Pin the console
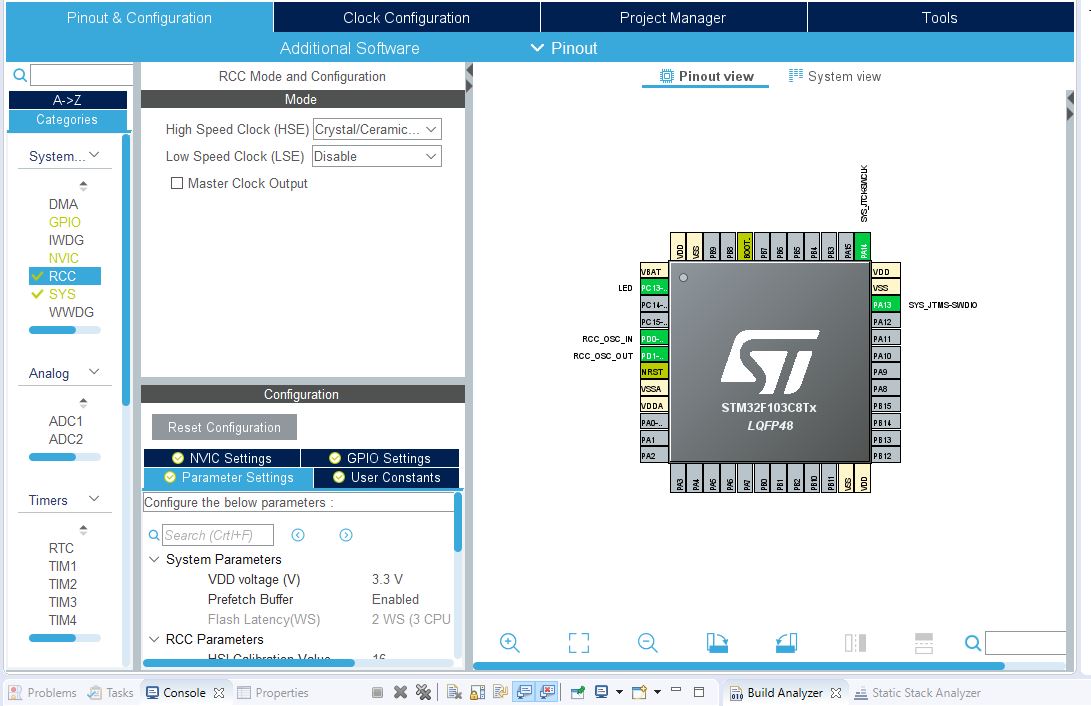1091x706 pixels. [x=578, y=692]
